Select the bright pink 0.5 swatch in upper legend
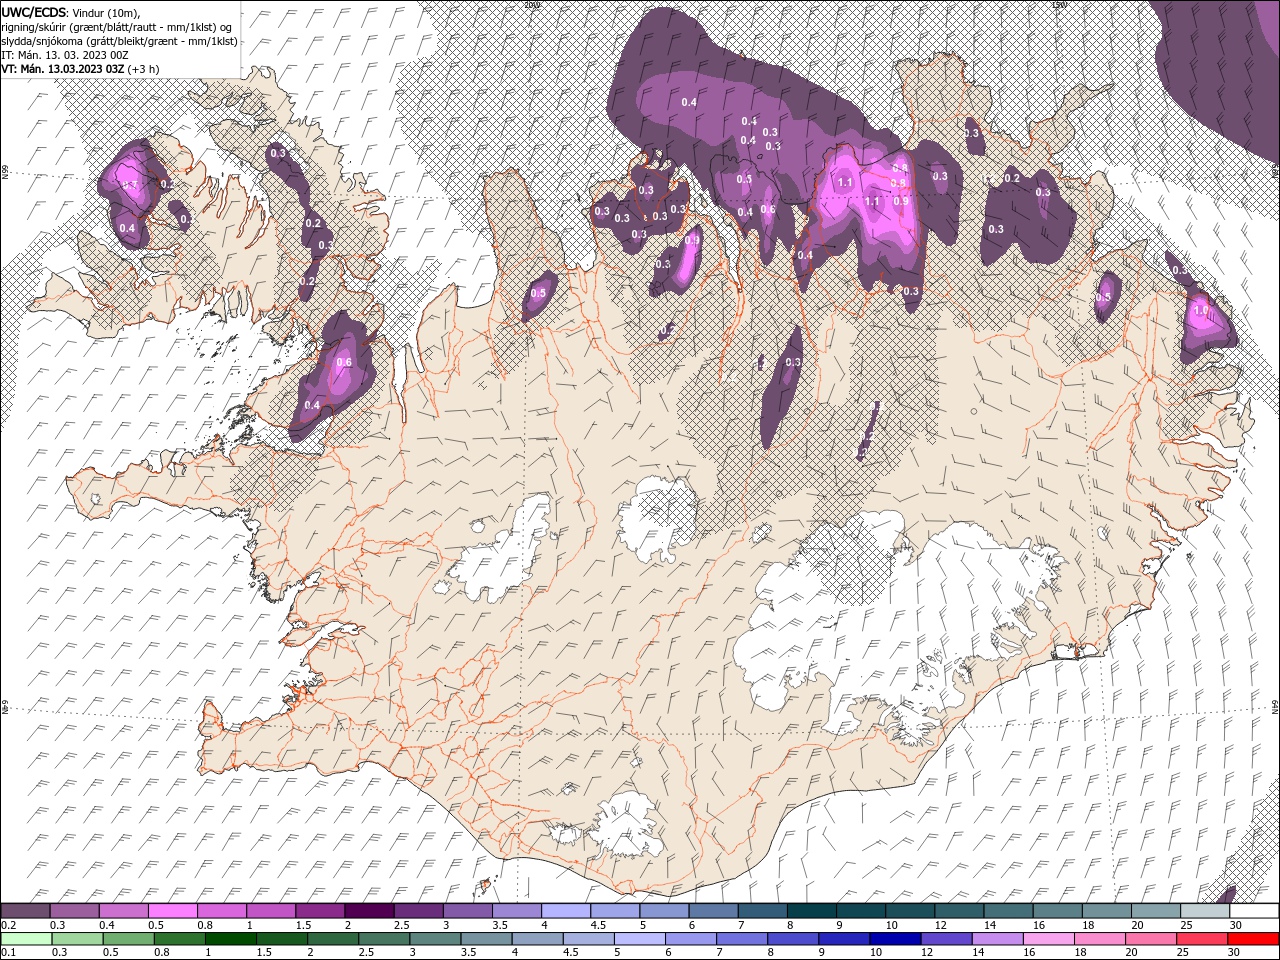1280x960 pixels. pyautogui.click(x=172, y=911)
